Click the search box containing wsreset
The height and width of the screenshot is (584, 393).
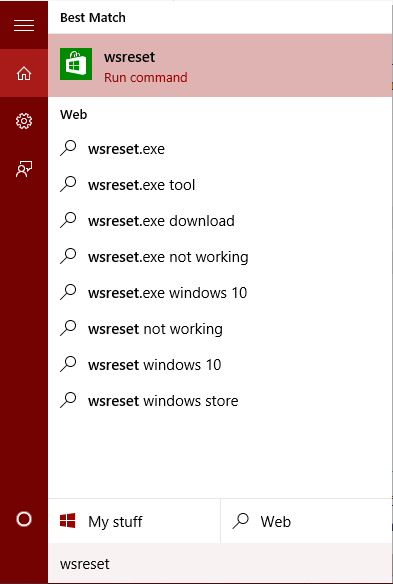click(x=220, y=564)
